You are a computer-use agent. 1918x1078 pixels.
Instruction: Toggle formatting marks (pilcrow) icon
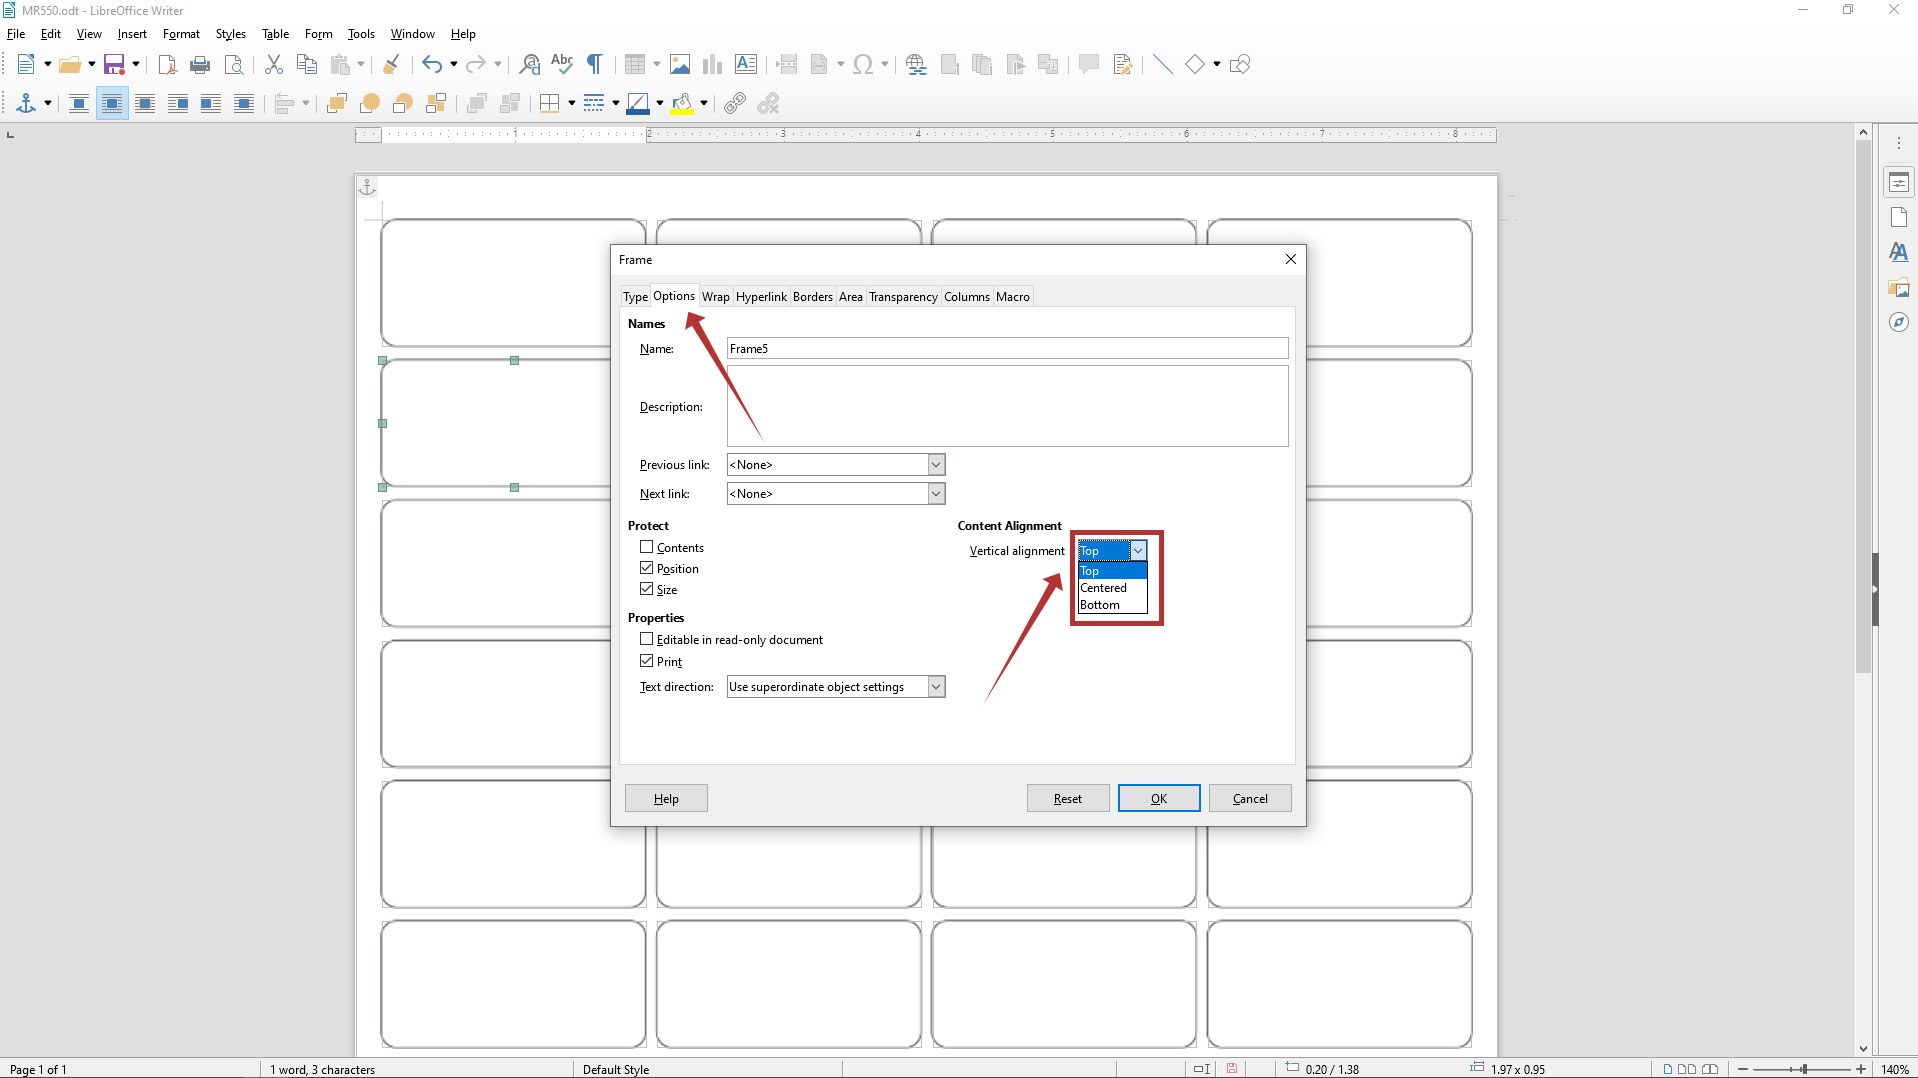click(x=595, y=65)
